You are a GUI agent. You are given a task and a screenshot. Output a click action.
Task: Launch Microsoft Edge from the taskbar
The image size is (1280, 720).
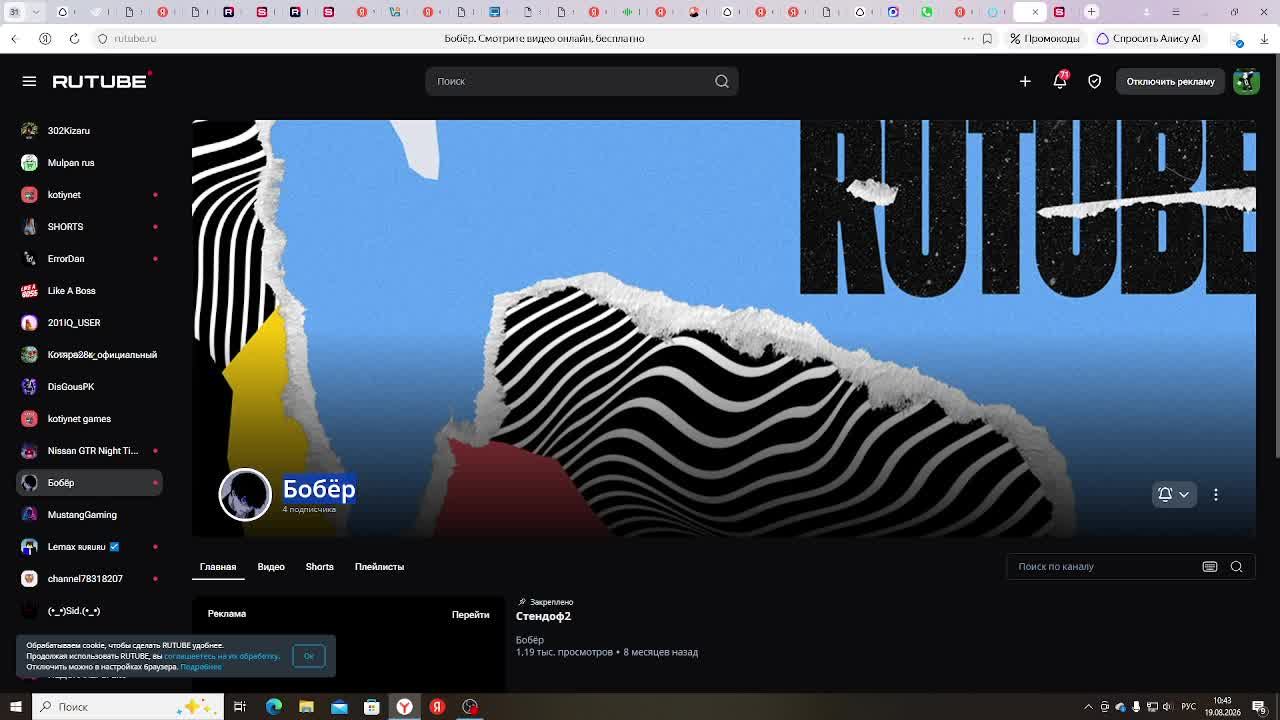pyautogui.click(x=273, y=707)
